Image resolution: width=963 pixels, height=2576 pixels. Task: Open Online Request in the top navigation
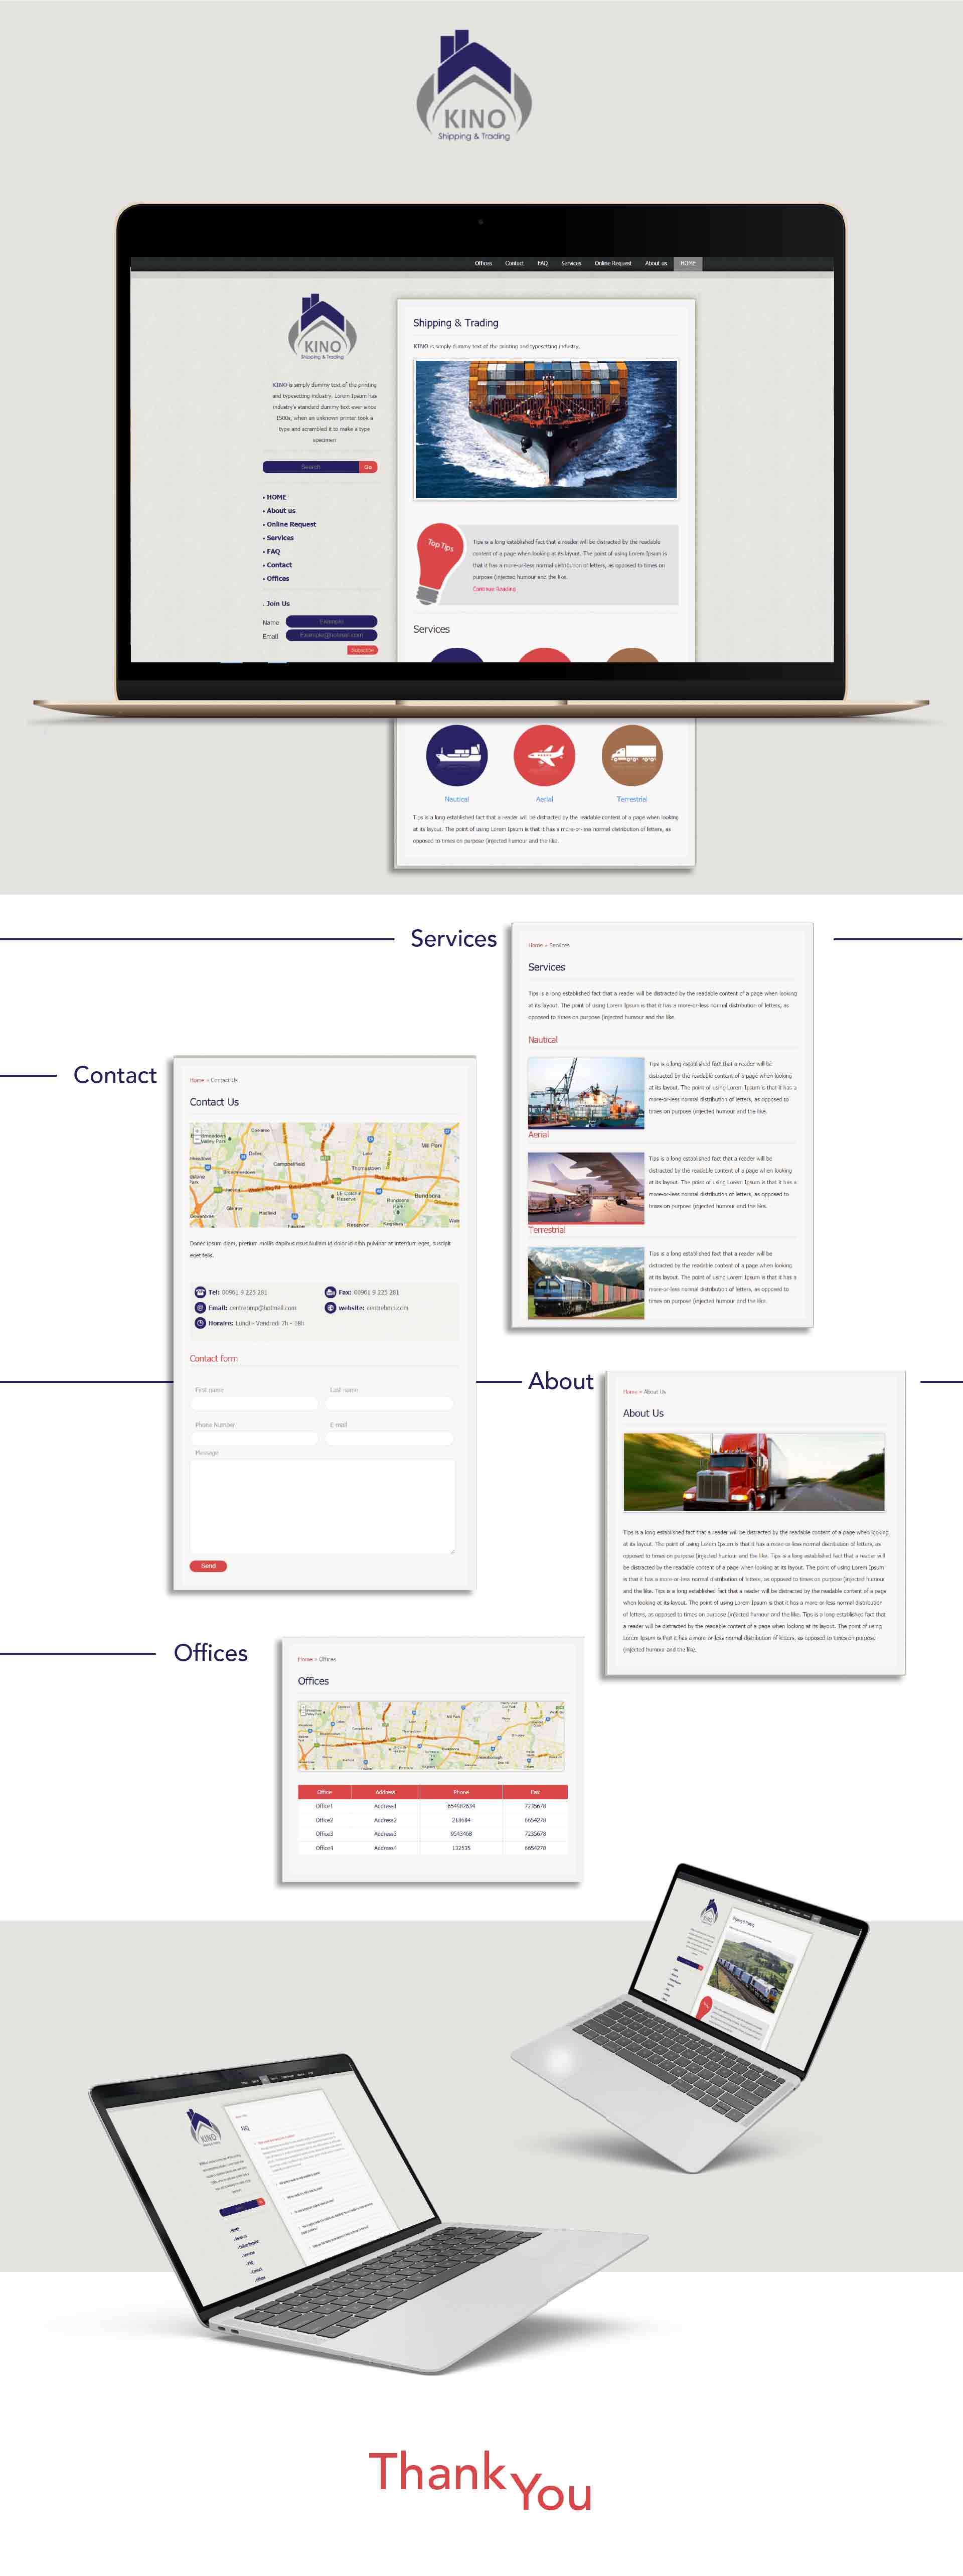click(x=613, y=263)
